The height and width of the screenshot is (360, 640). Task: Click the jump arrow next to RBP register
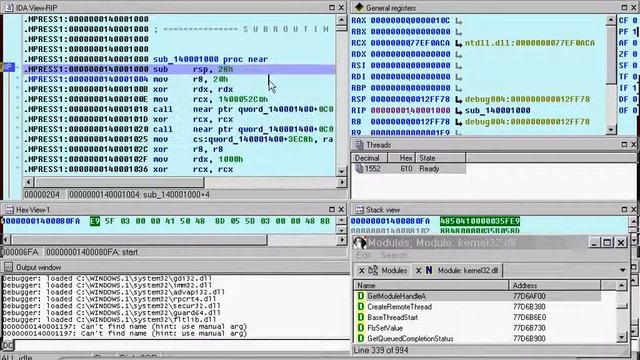(459, 88)
